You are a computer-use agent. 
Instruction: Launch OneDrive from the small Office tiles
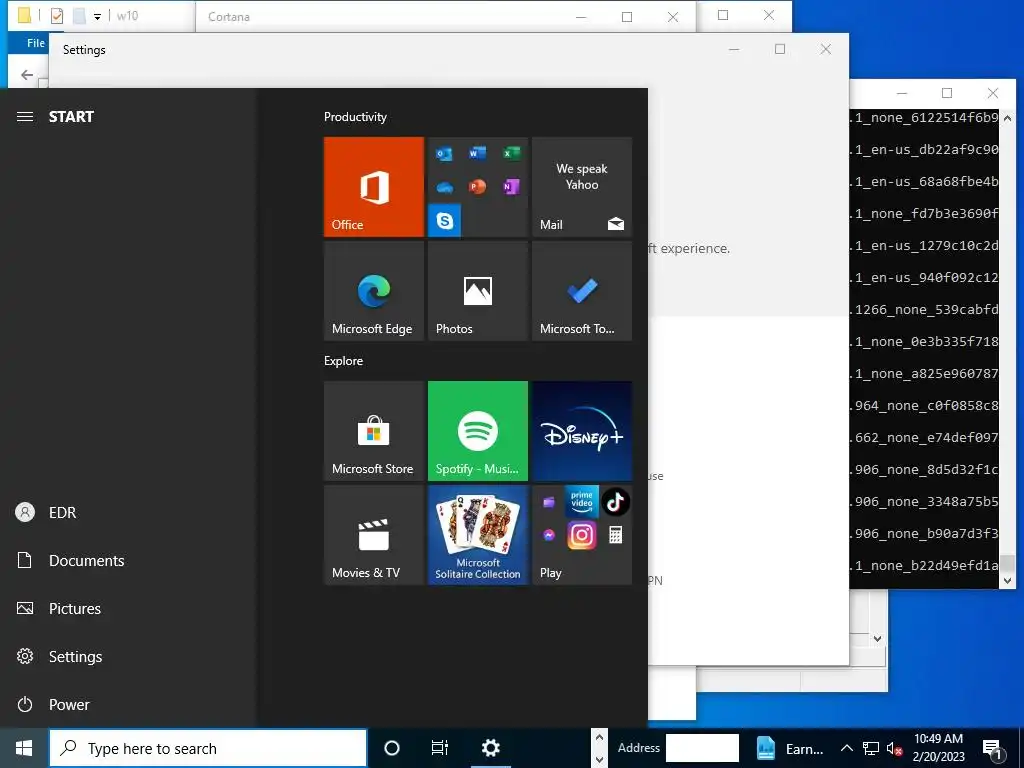click(x=444, y=187)
